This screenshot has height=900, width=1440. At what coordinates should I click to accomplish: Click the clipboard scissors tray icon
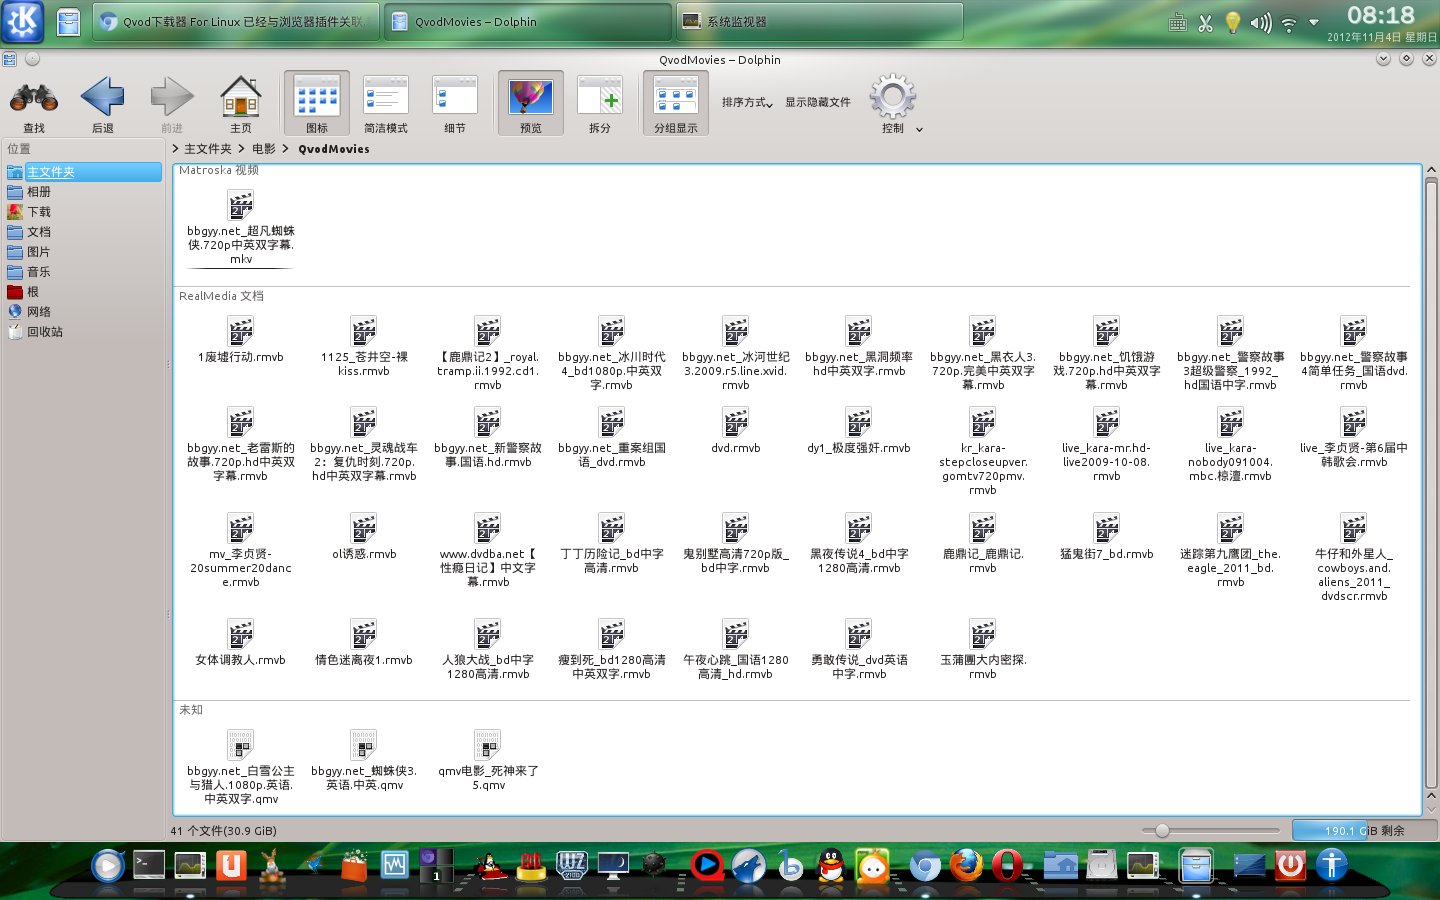point(1205,22)
